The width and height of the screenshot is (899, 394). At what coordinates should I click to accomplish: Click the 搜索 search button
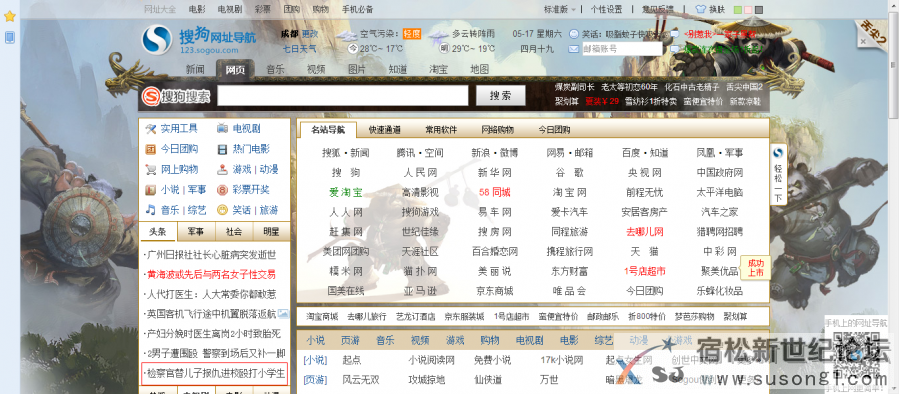(501, 96)
